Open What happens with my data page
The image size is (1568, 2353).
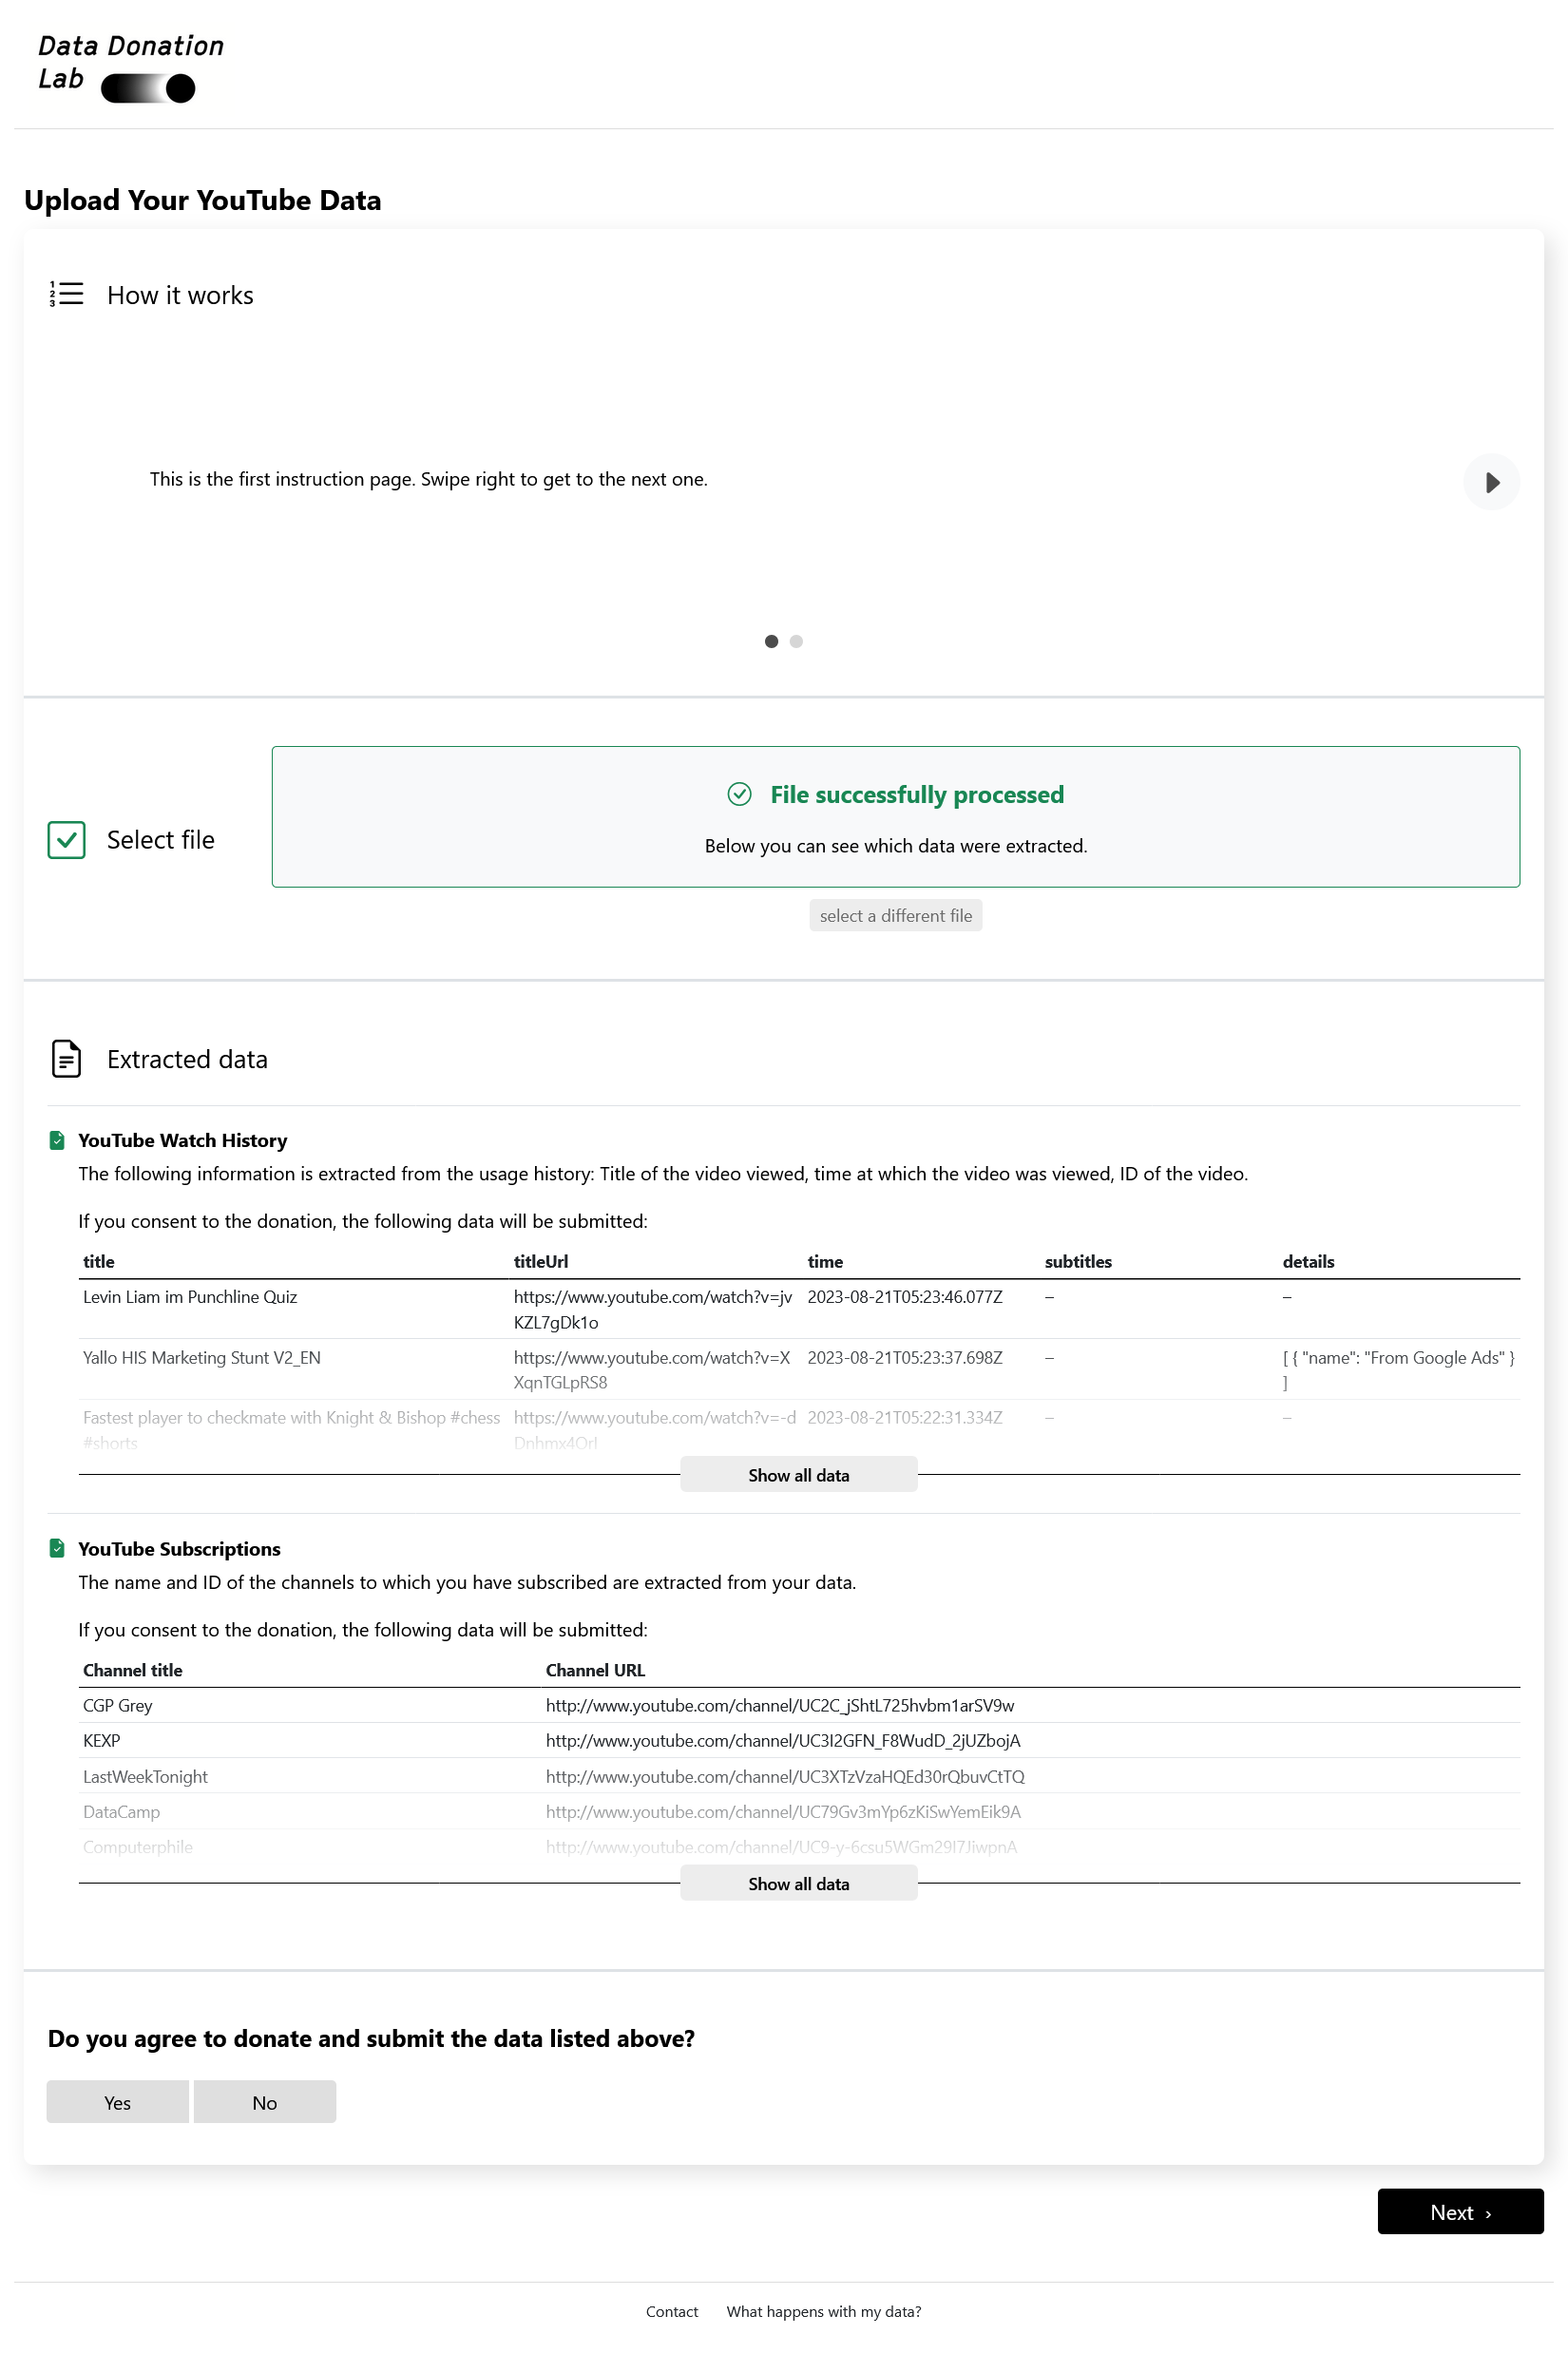(x=823, y=2311)
